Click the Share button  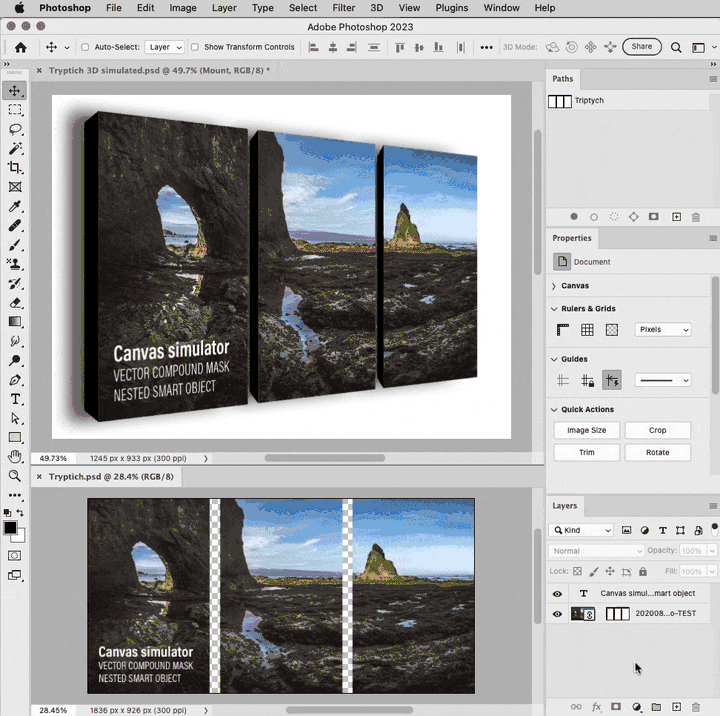coord(641,46)
